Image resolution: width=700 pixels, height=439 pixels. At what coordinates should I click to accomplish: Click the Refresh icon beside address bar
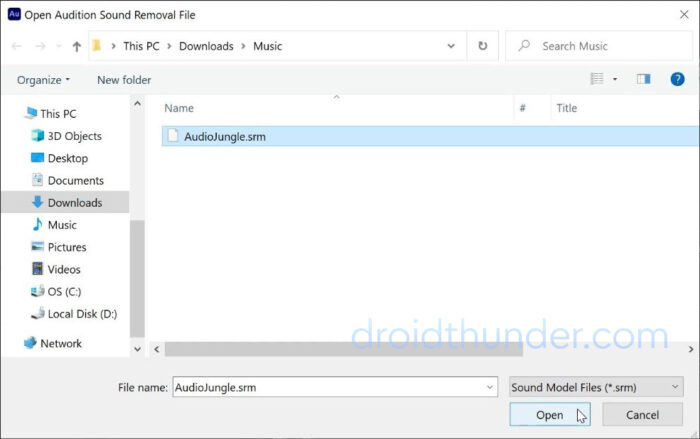coord(483,46)
